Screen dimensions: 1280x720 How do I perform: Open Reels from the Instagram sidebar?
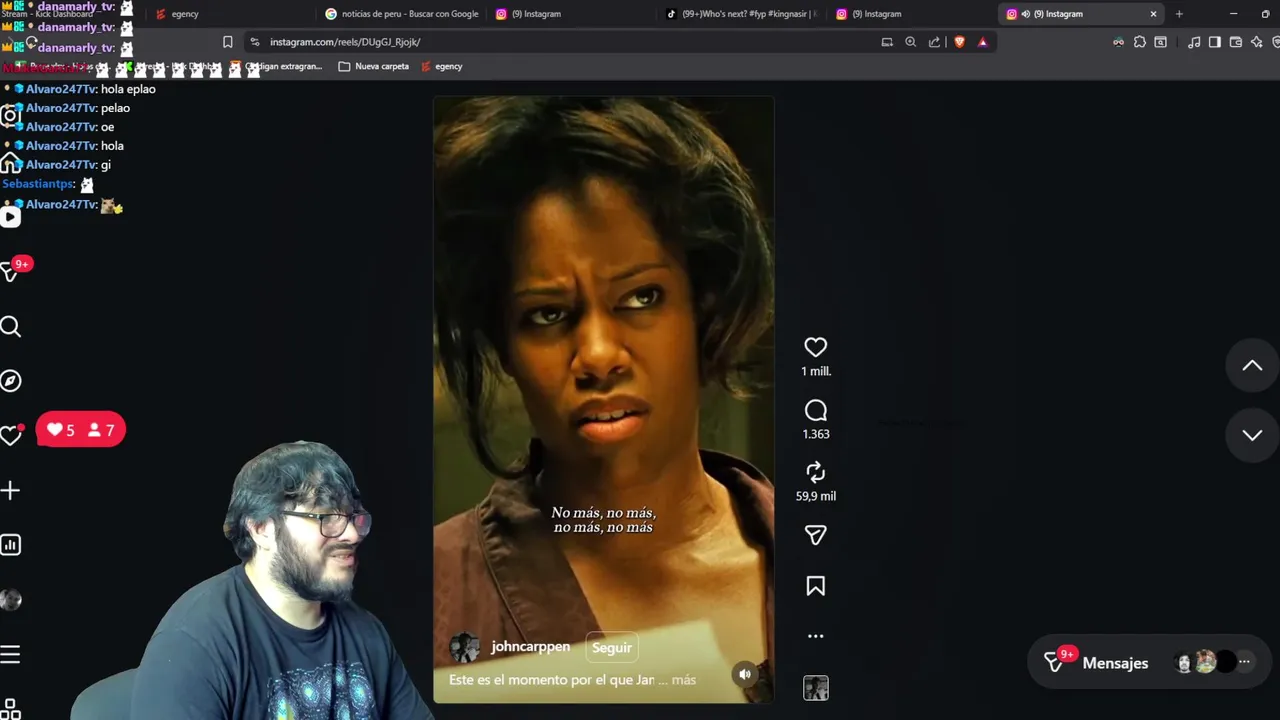coord(11,217)
